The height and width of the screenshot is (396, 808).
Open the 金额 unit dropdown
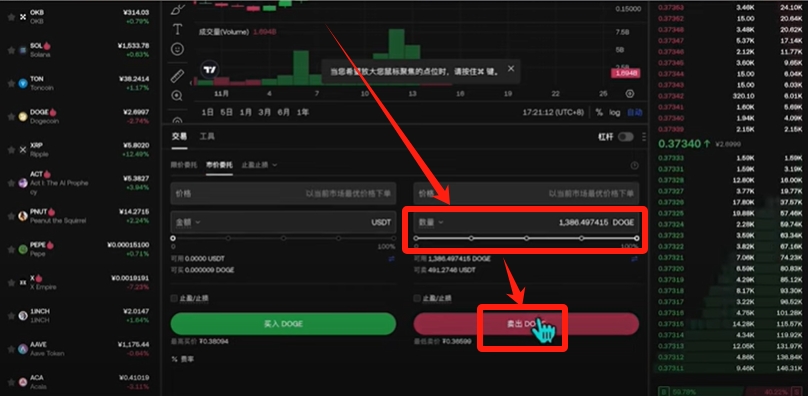[188, 223]
